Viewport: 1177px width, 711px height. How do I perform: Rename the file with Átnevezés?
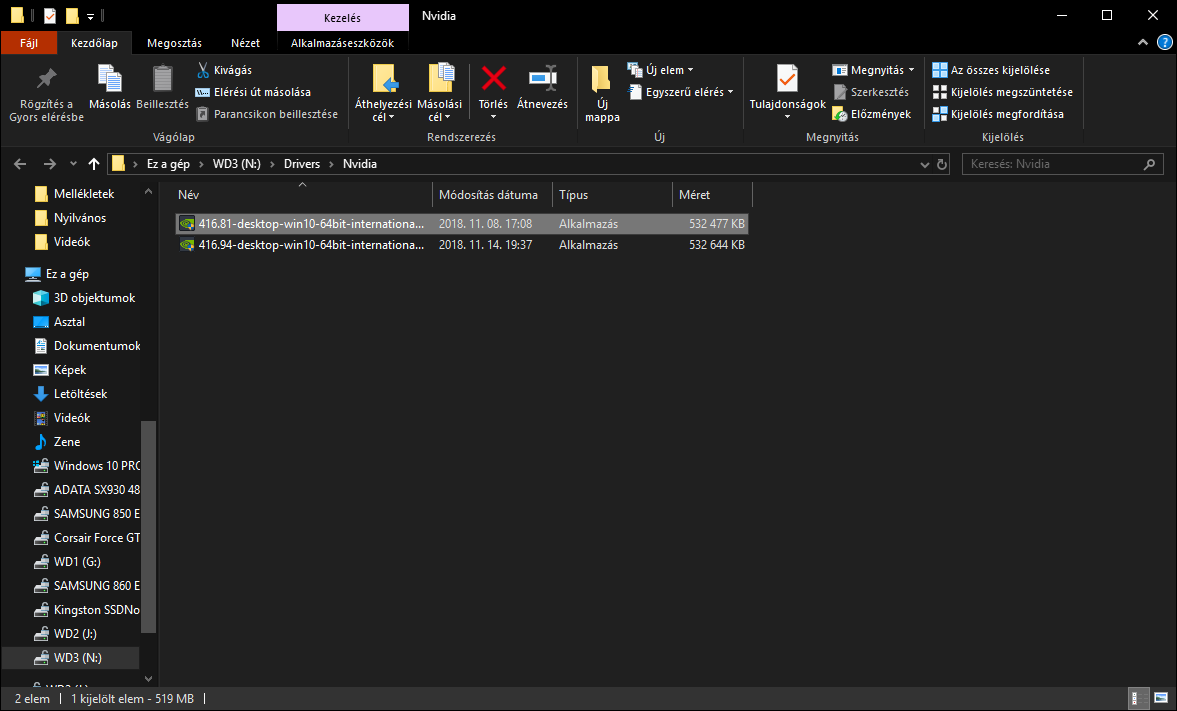click(x=542, y=88)
